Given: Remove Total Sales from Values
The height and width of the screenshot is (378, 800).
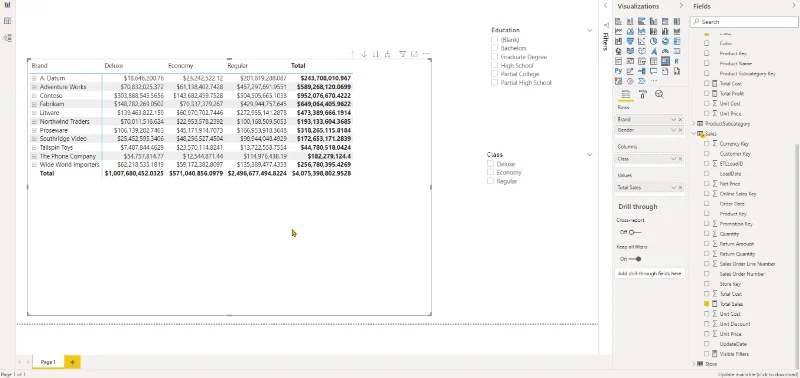Looking at the screenshot, I should pos(680,188).
